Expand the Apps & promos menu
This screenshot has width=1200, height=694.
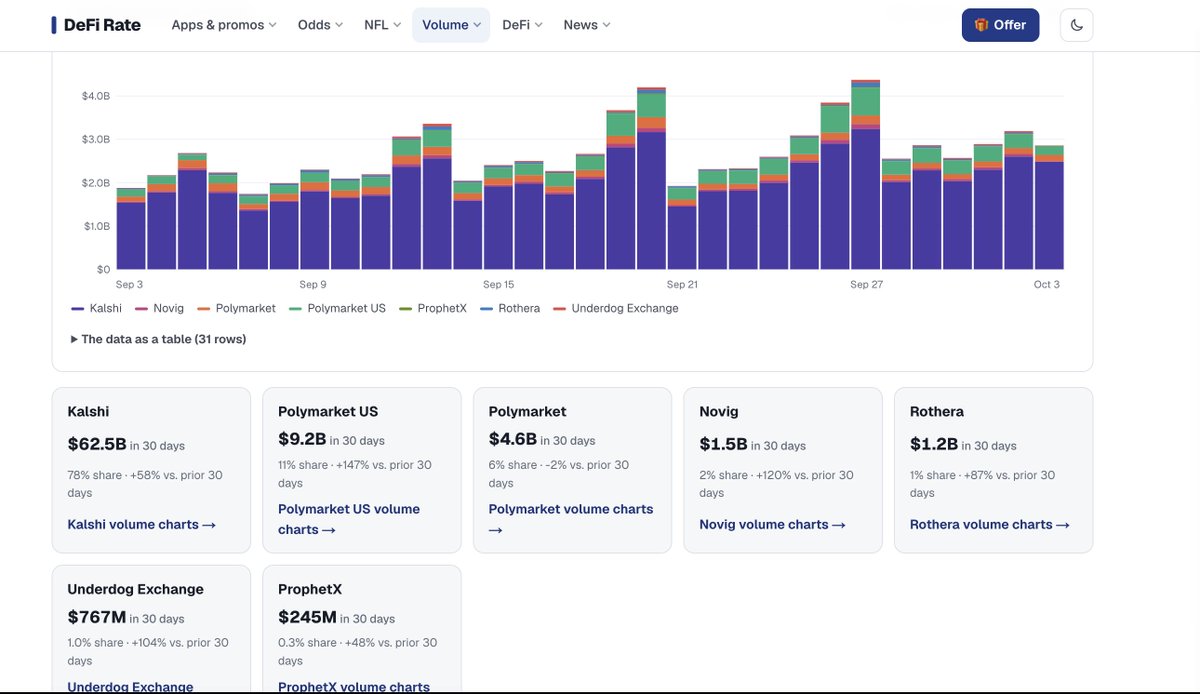point(224,25)
